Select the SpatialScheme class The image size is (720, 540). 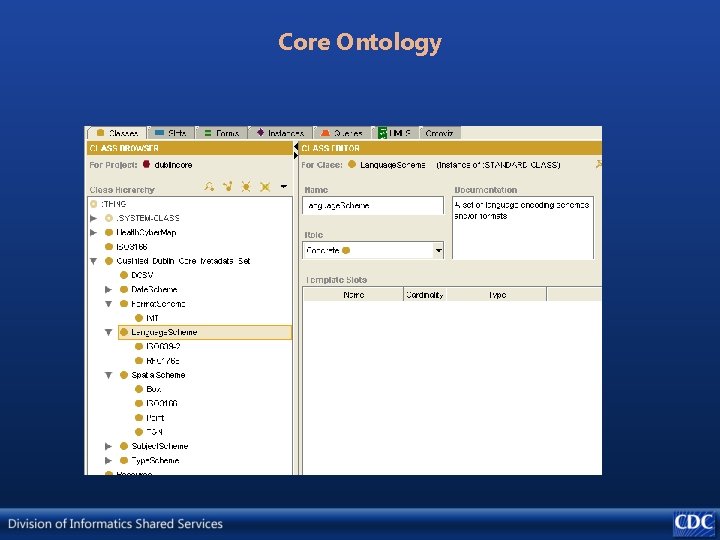point(153,375)
